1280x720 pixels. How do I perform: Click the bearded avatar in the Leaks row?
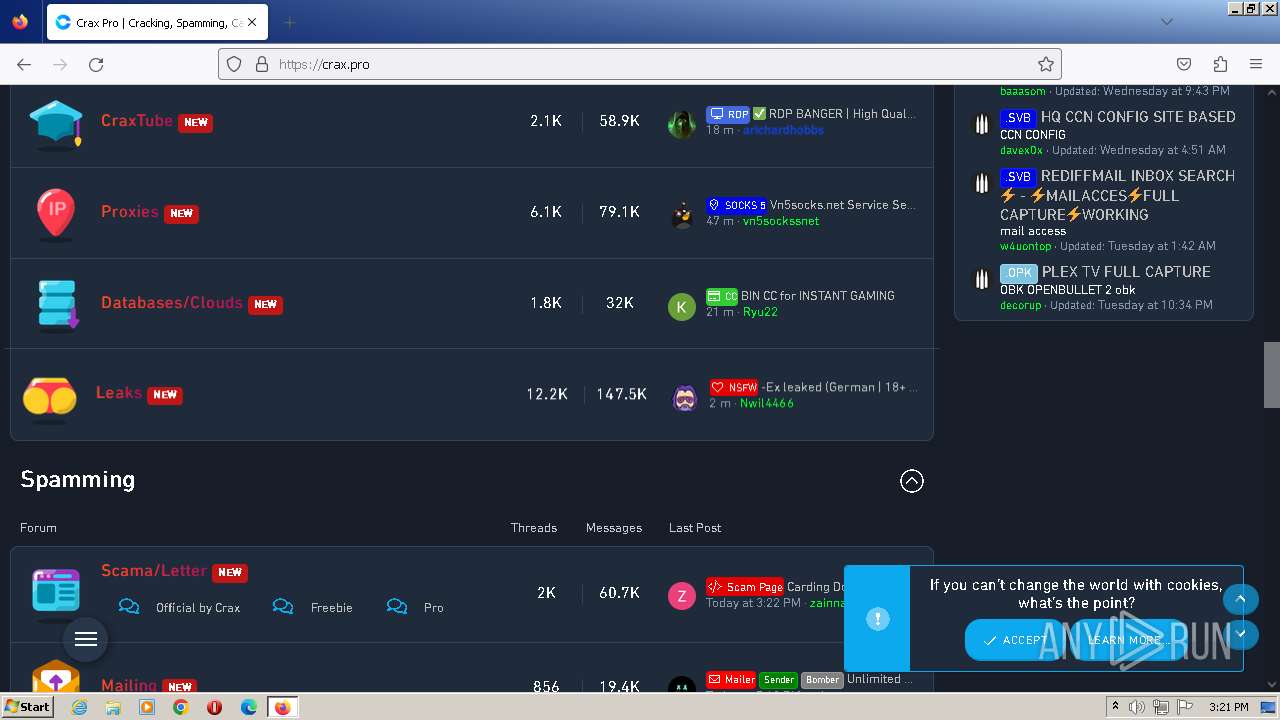(684, 398)
